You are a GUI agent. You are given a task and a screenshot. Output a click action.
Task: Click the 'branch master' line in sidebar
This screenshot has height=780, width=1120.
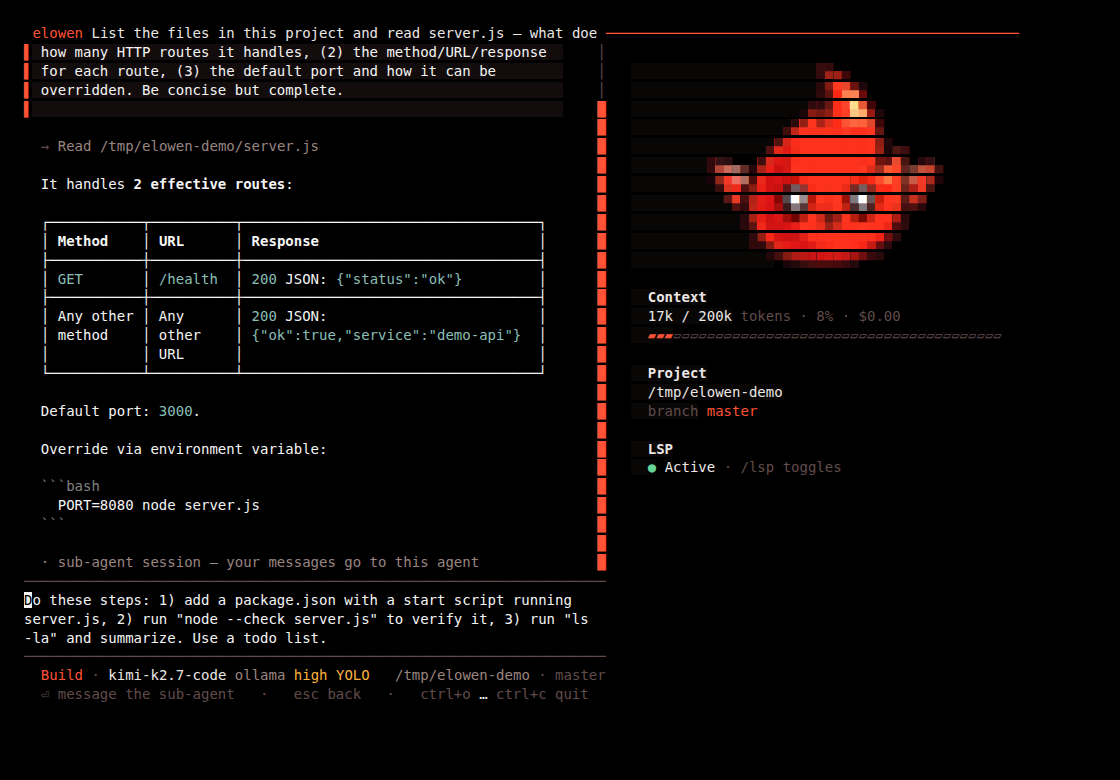[703, 411]
